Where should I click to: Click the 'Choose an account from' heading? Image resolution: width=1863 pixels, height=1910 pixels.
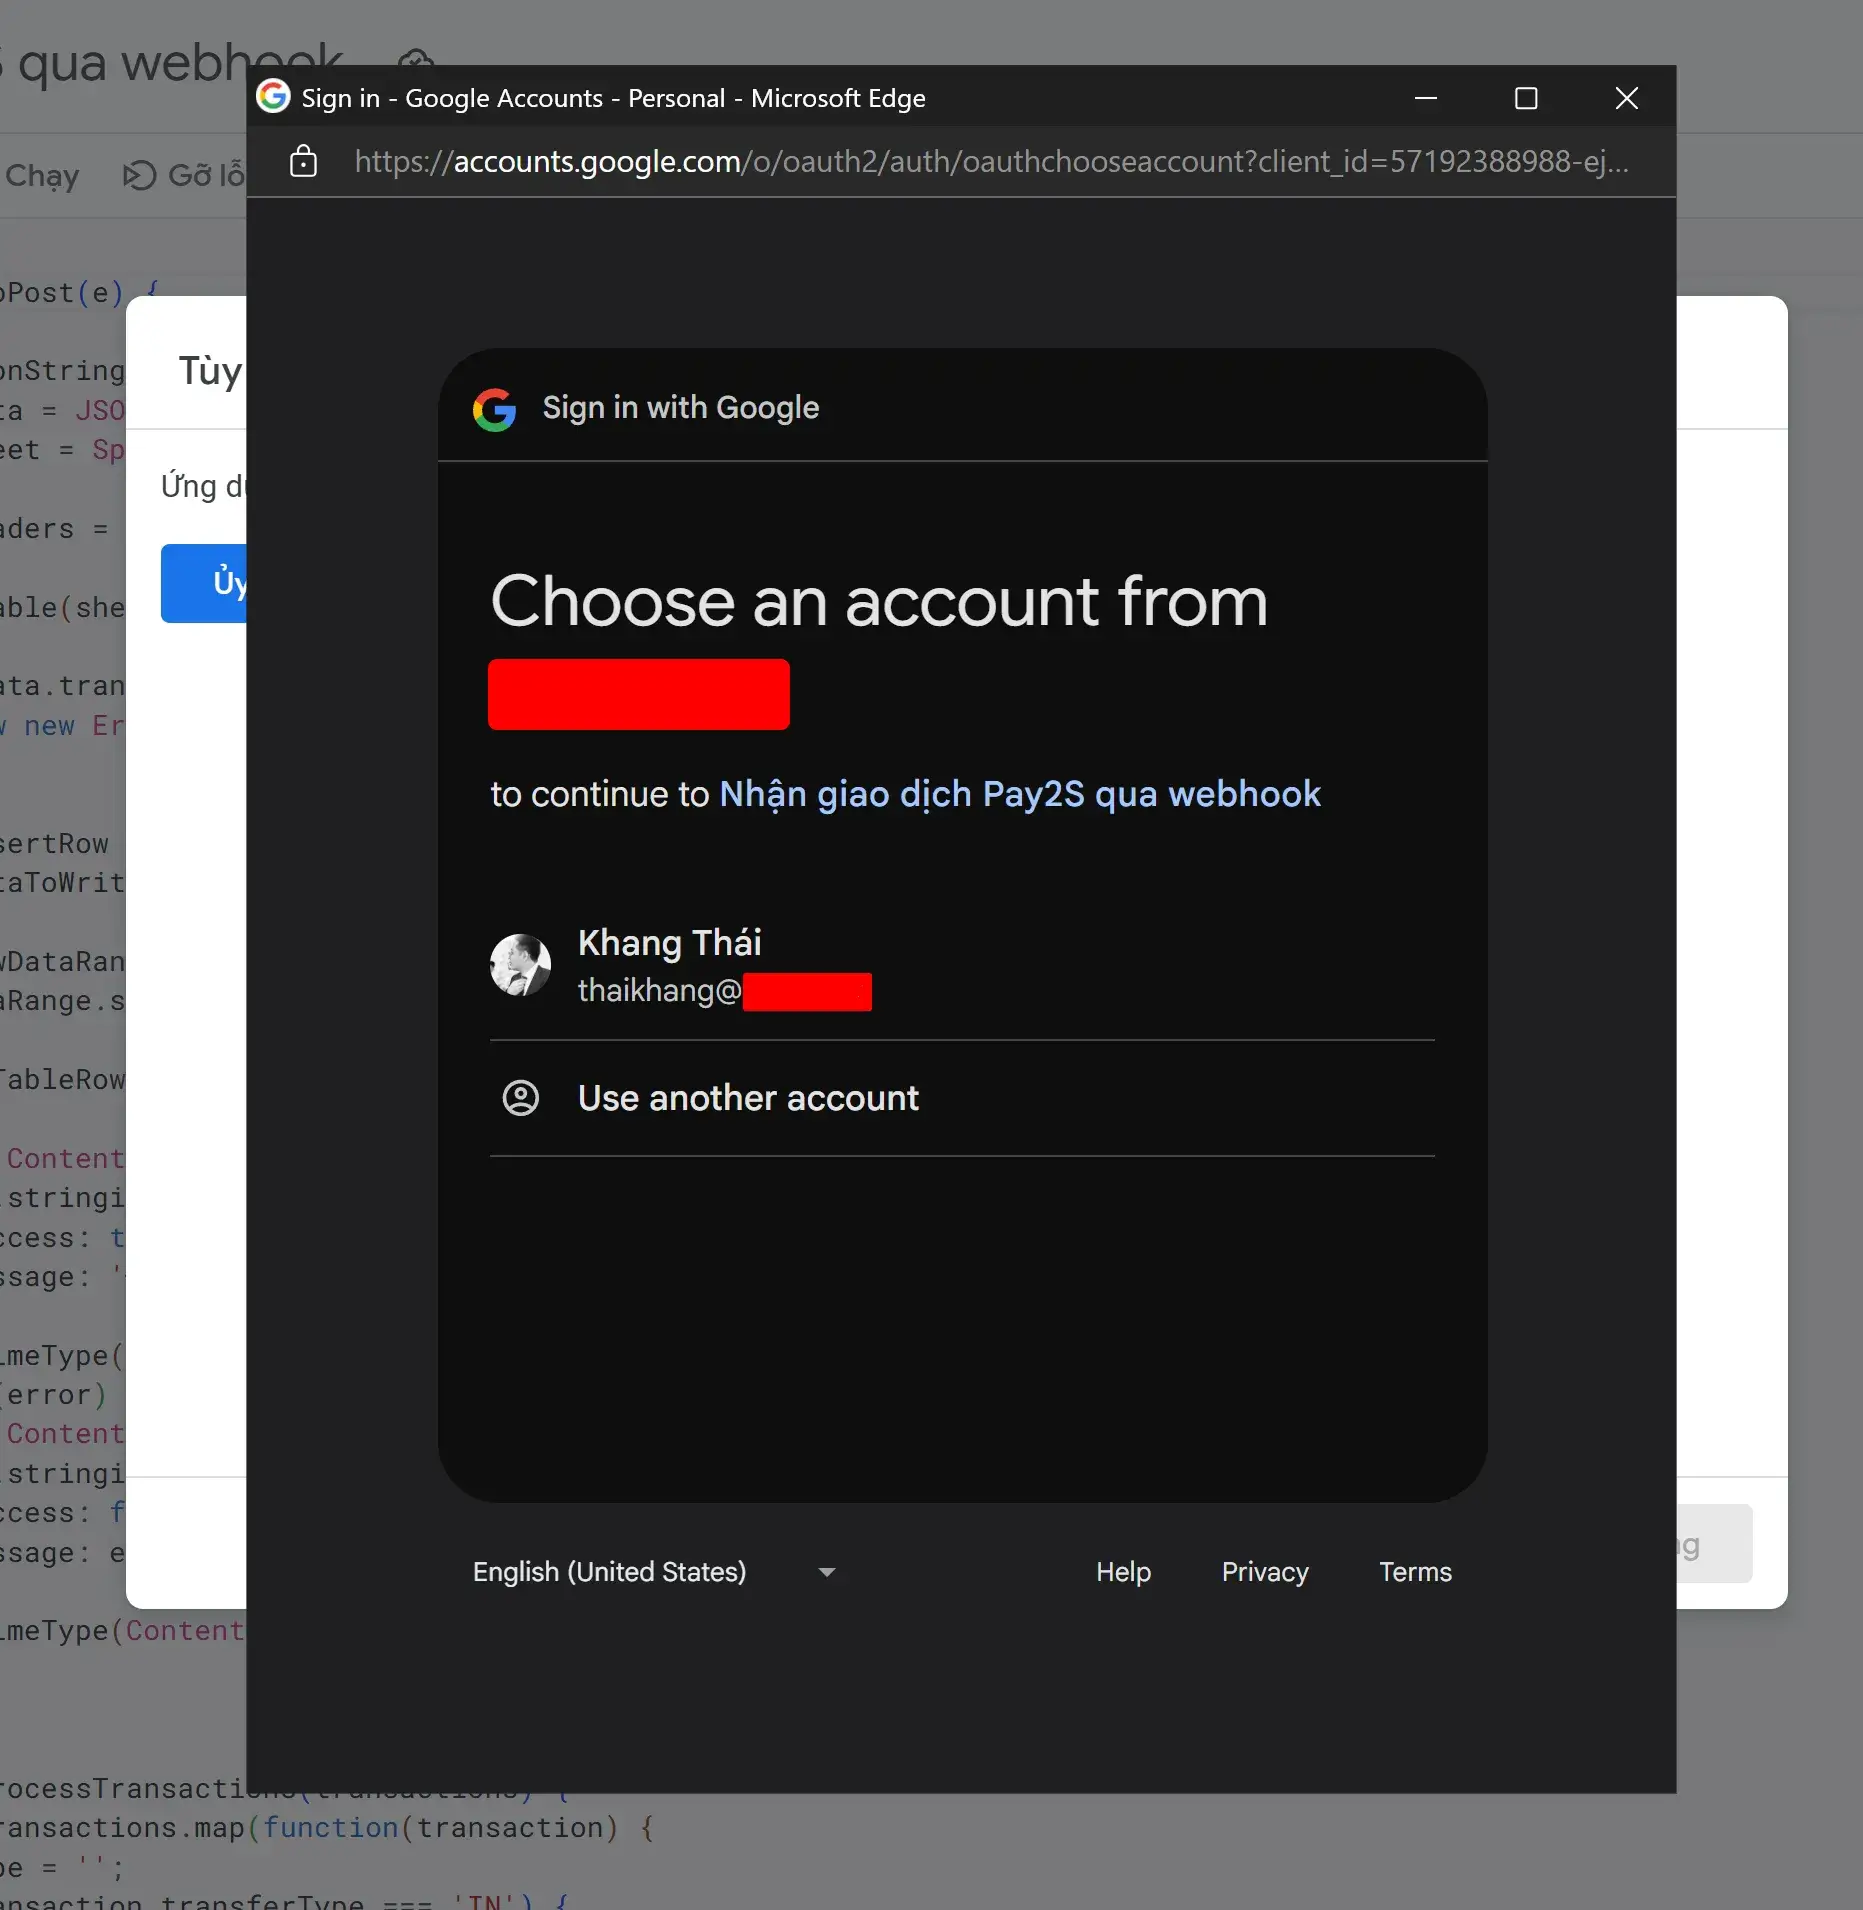pyautogui.click(x=879, y=602)
